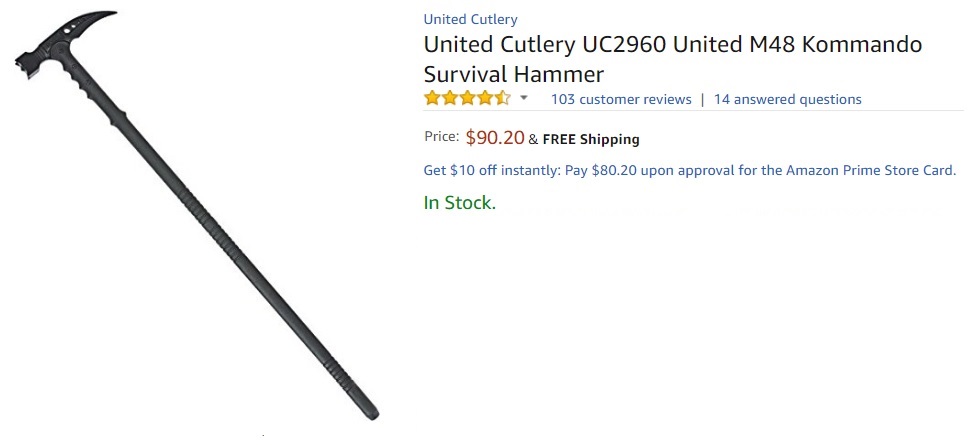View the 14 answered questions
Viewport: 978px width, 445px height.
point(787,99)
